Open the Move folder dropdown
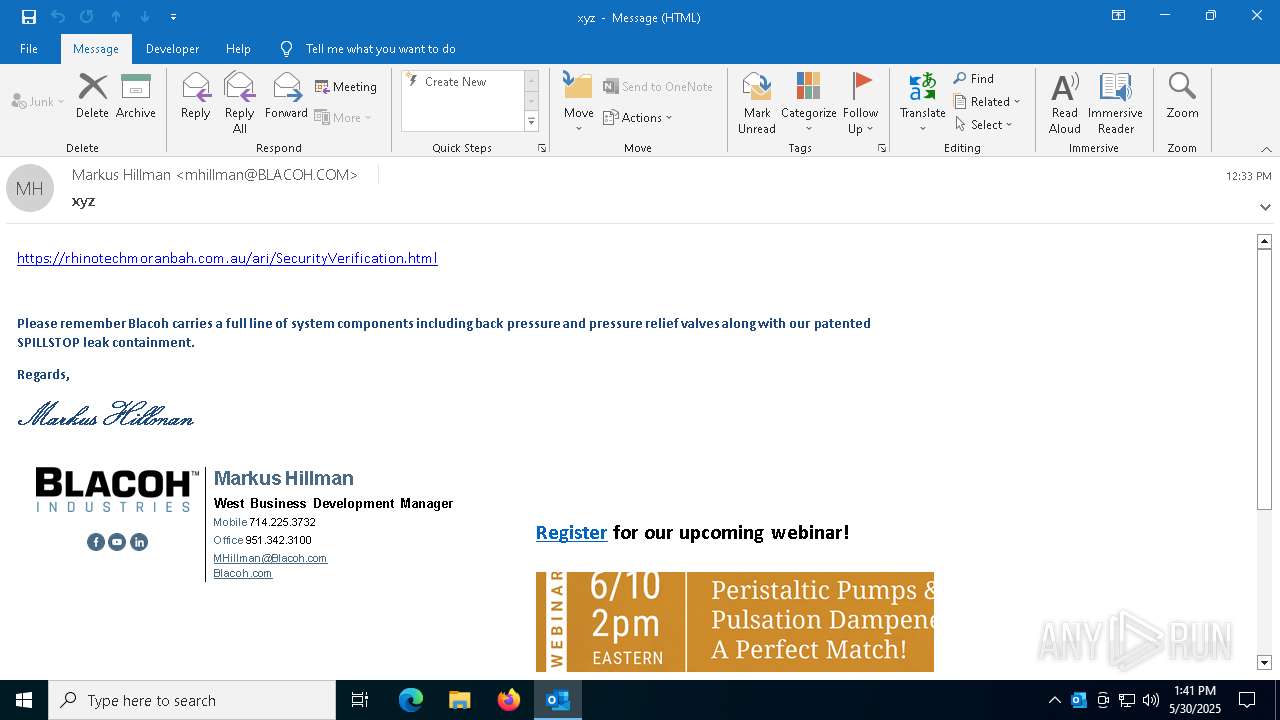Screen dimensions: 1280x720 coord(578,102)
